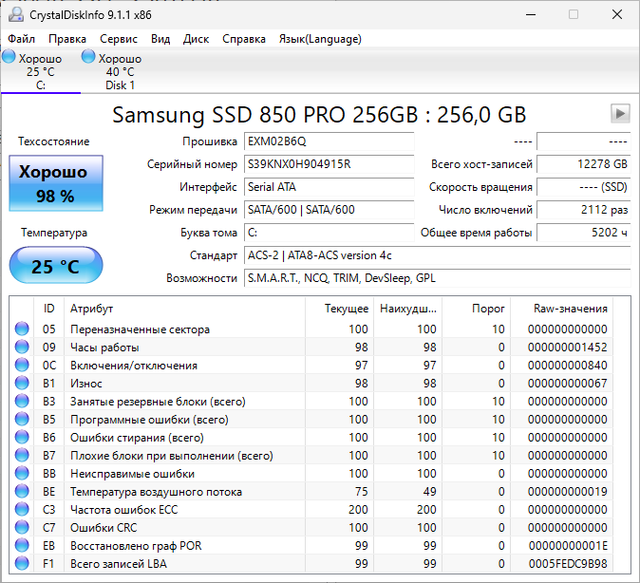Click status orb of attribute B7 row

tap(22, 455)
